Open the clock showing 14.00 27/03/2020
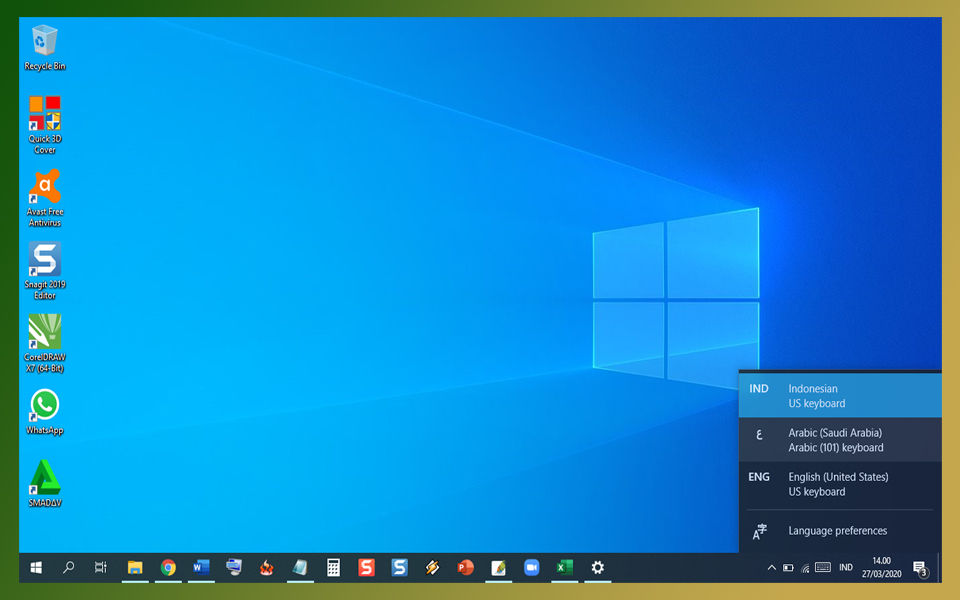 (x=881, y=568)
